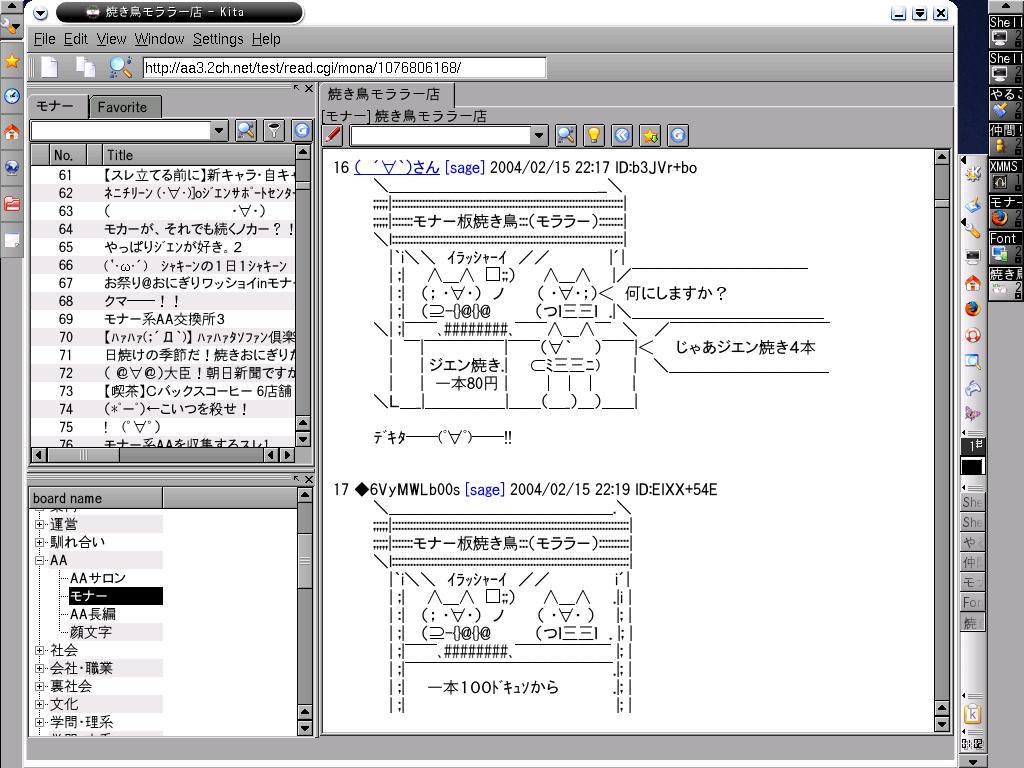Click the Title column header
The width and height of the screenshot is (1024, 768).
(199, 155)
